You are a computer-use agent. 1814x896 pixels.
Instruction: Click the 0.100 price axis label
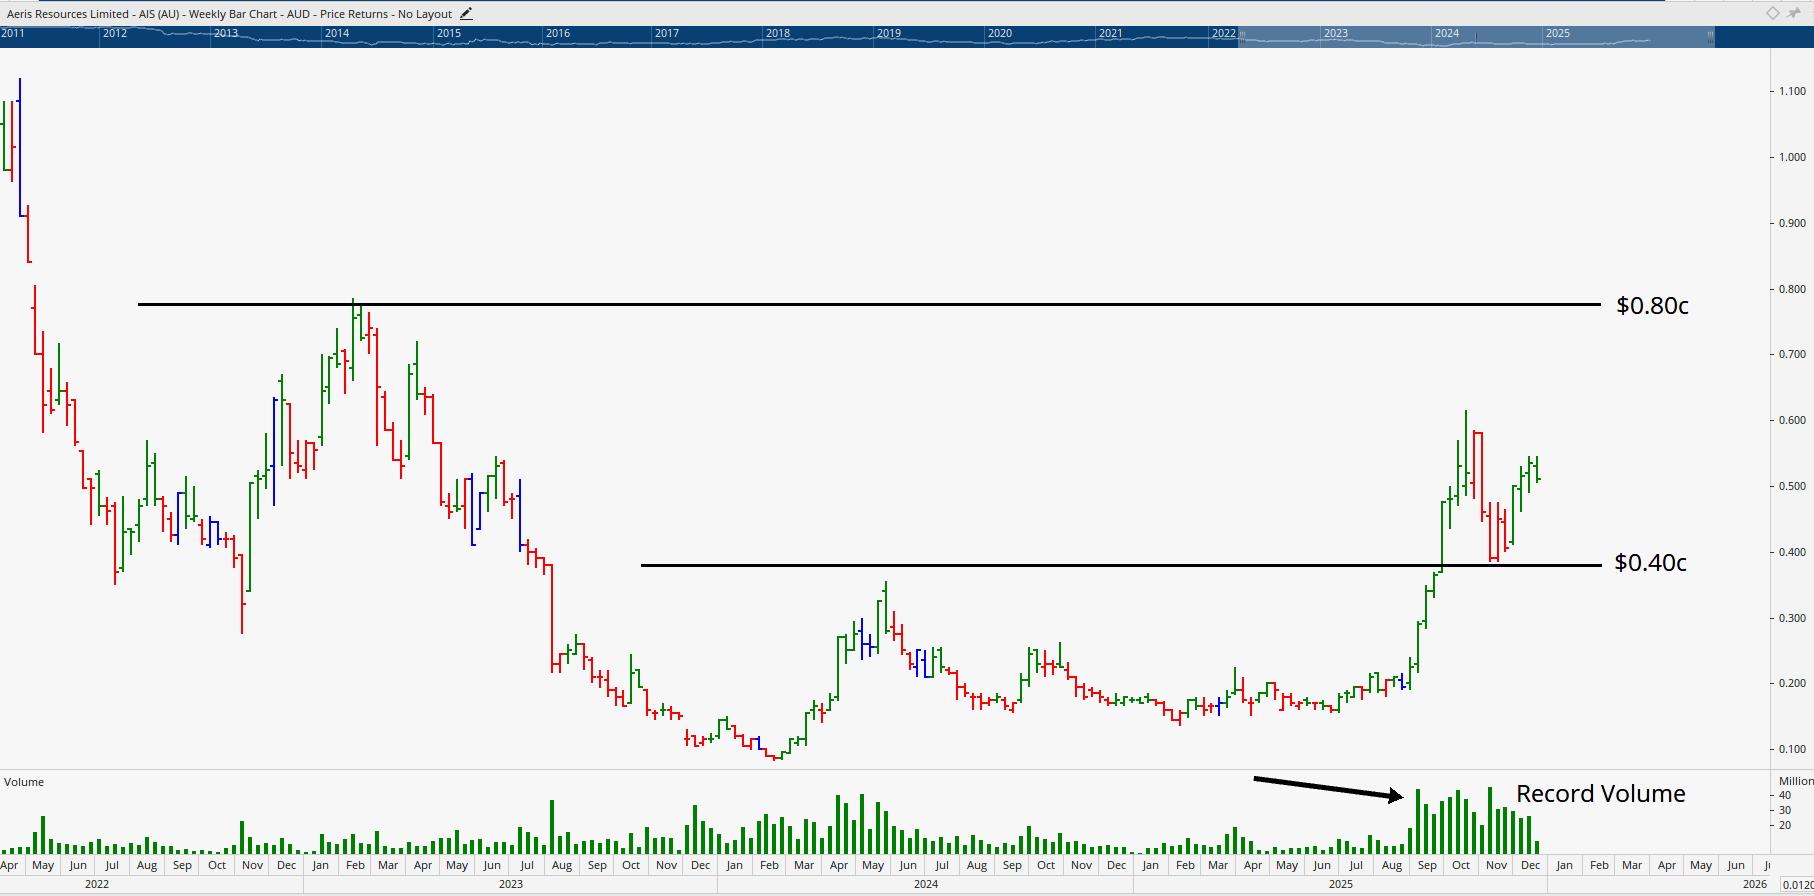tap(1792, 749)
